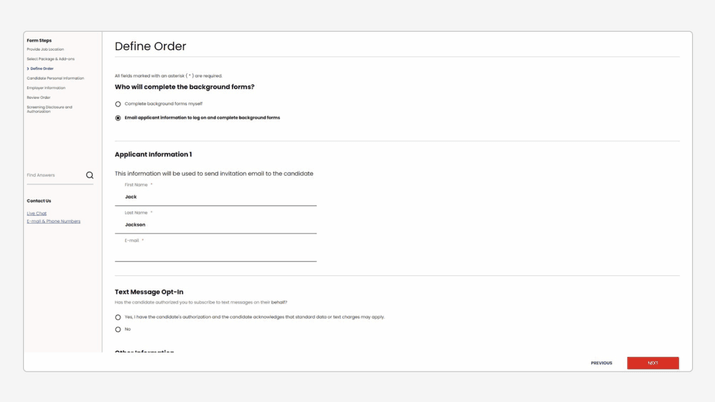Click the Previous button
Image resolution: width=715 pixels, height=402 pixels.
point(601,363)
